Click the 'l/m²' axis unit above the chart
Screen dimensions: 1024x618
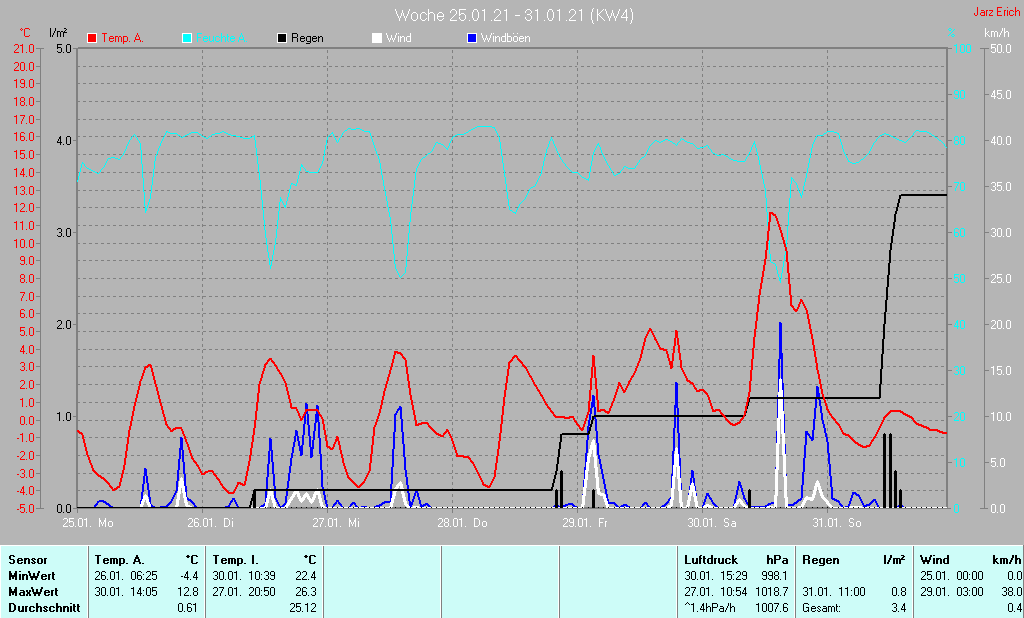point(58,32)
